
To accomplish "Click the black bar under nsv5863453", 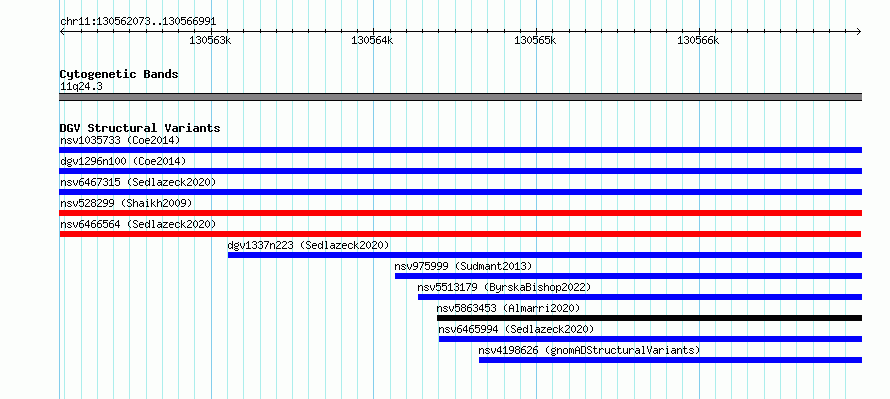I will (x=649, y=318).
